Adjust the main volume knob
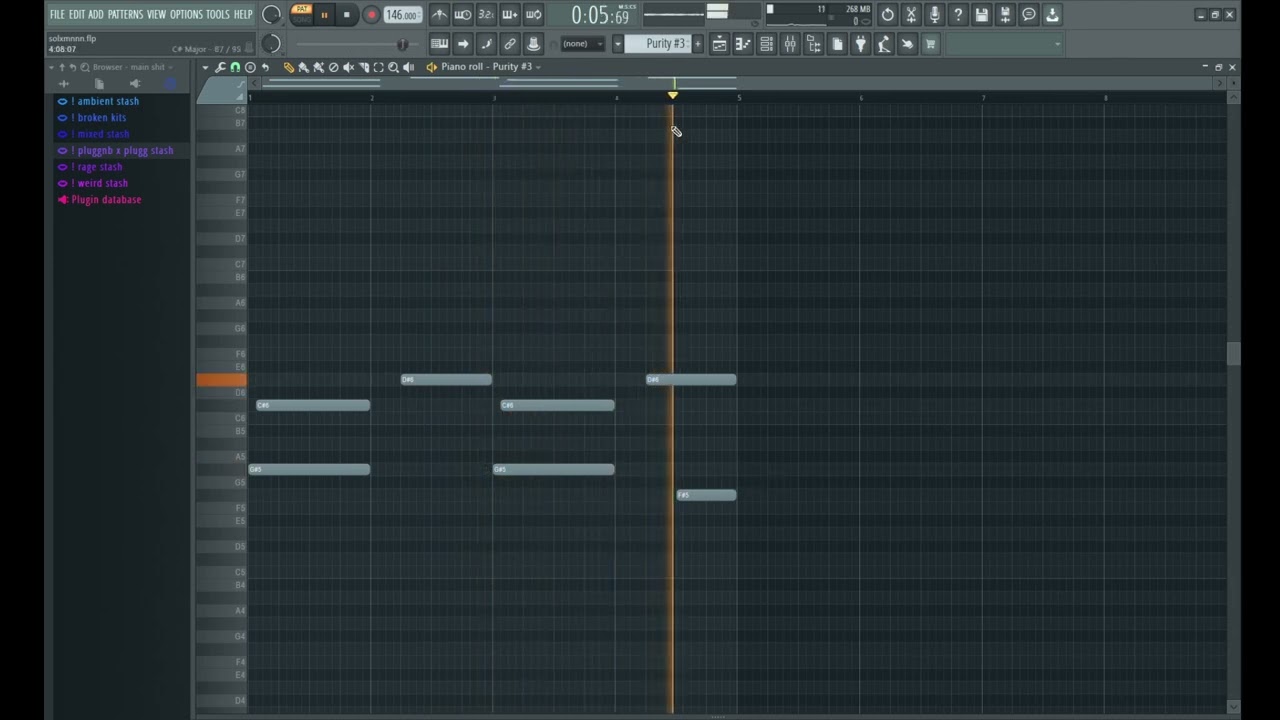The image size is (1280, 720). pyautogui.click(x=271, y=15)
